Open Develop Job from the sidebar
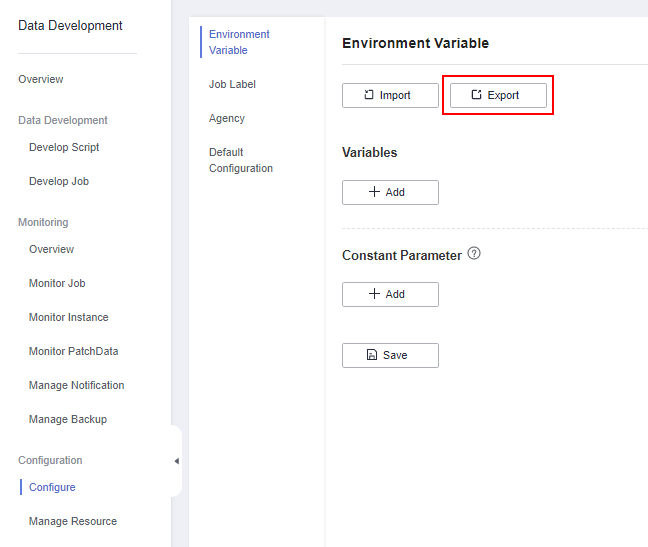648x547 pixels. point(59,181)
